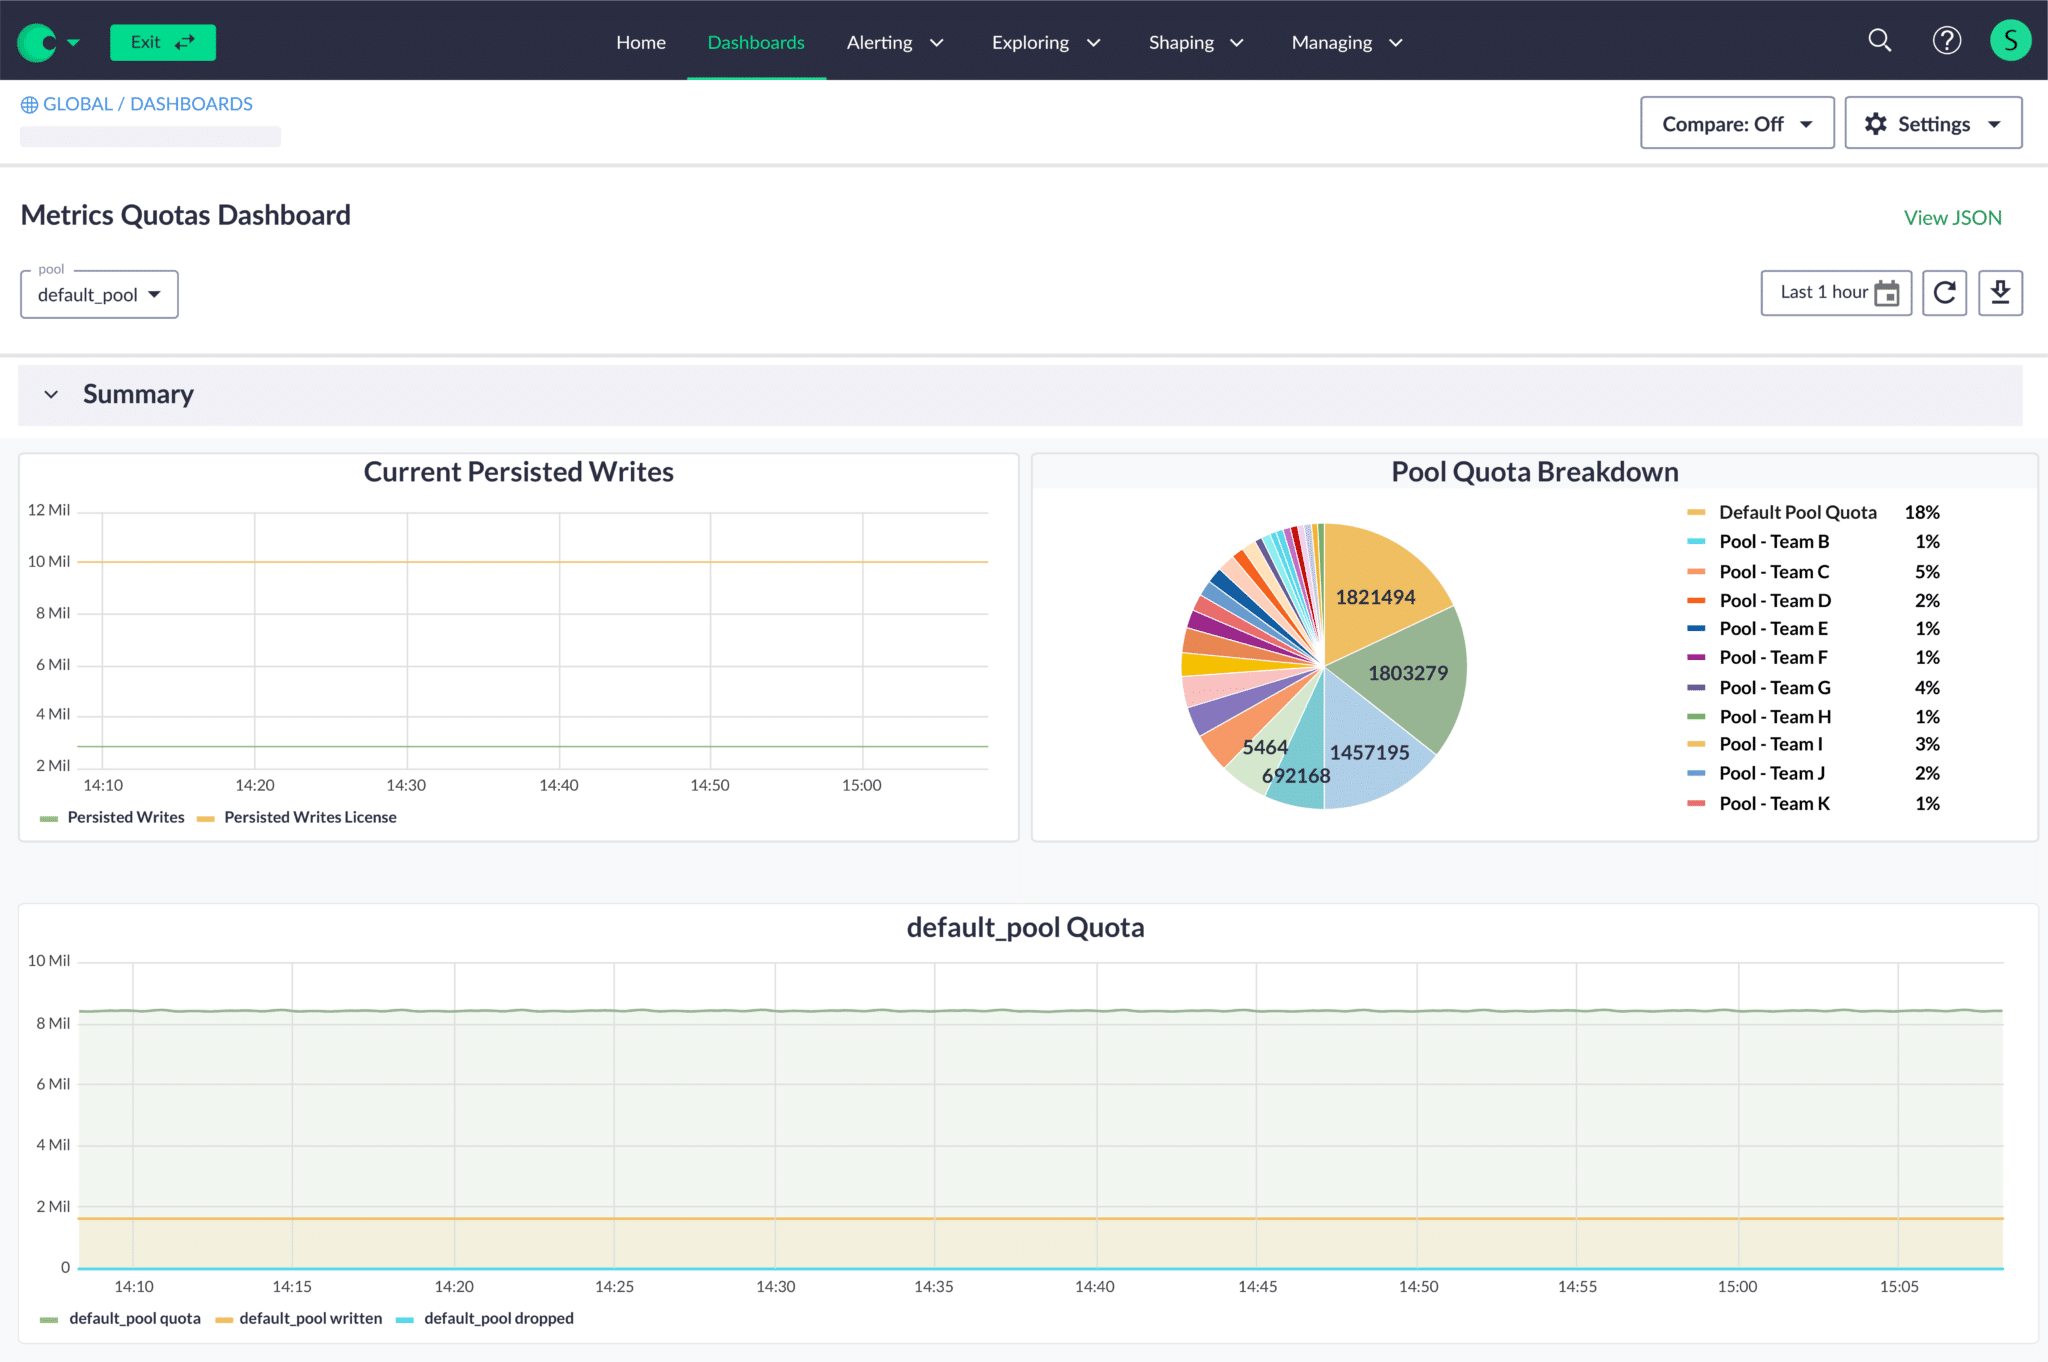Hide the Pool - Team B slice
The width and height of the screenshot is (2048, 1362).
1775,541
